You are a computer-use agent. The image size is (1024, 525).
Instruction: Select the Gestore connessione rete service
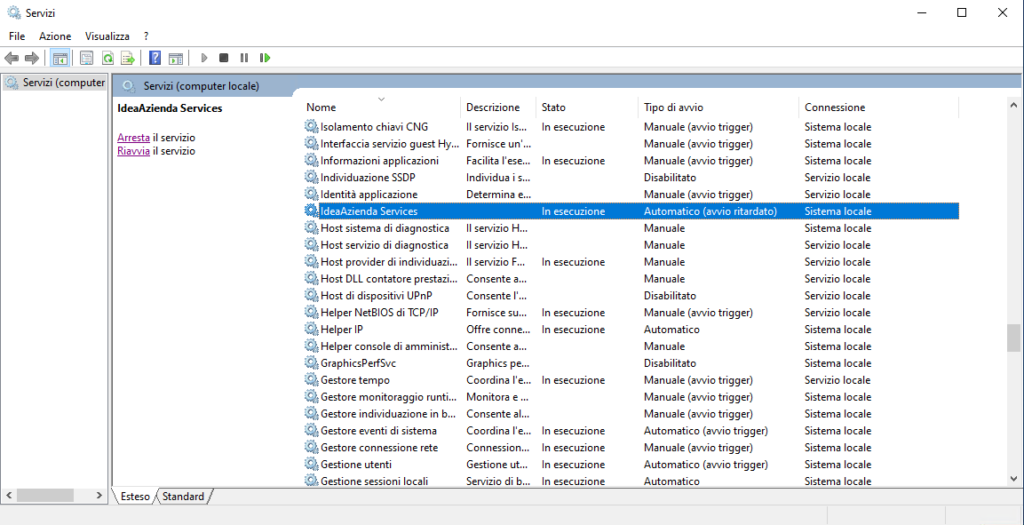pos(631,448)
